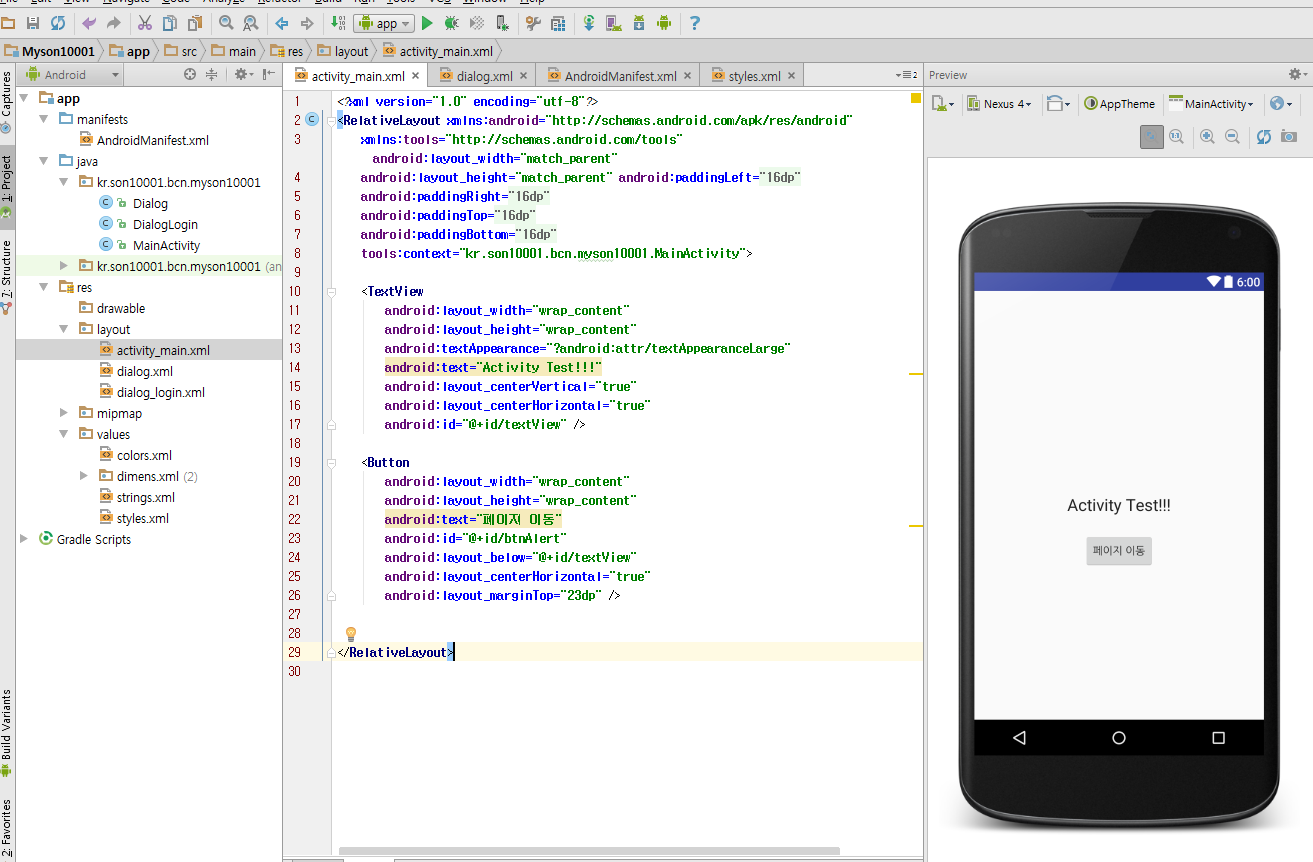Open the preview orientation dropdown
1313x862 pixels.
(1058, 104)
